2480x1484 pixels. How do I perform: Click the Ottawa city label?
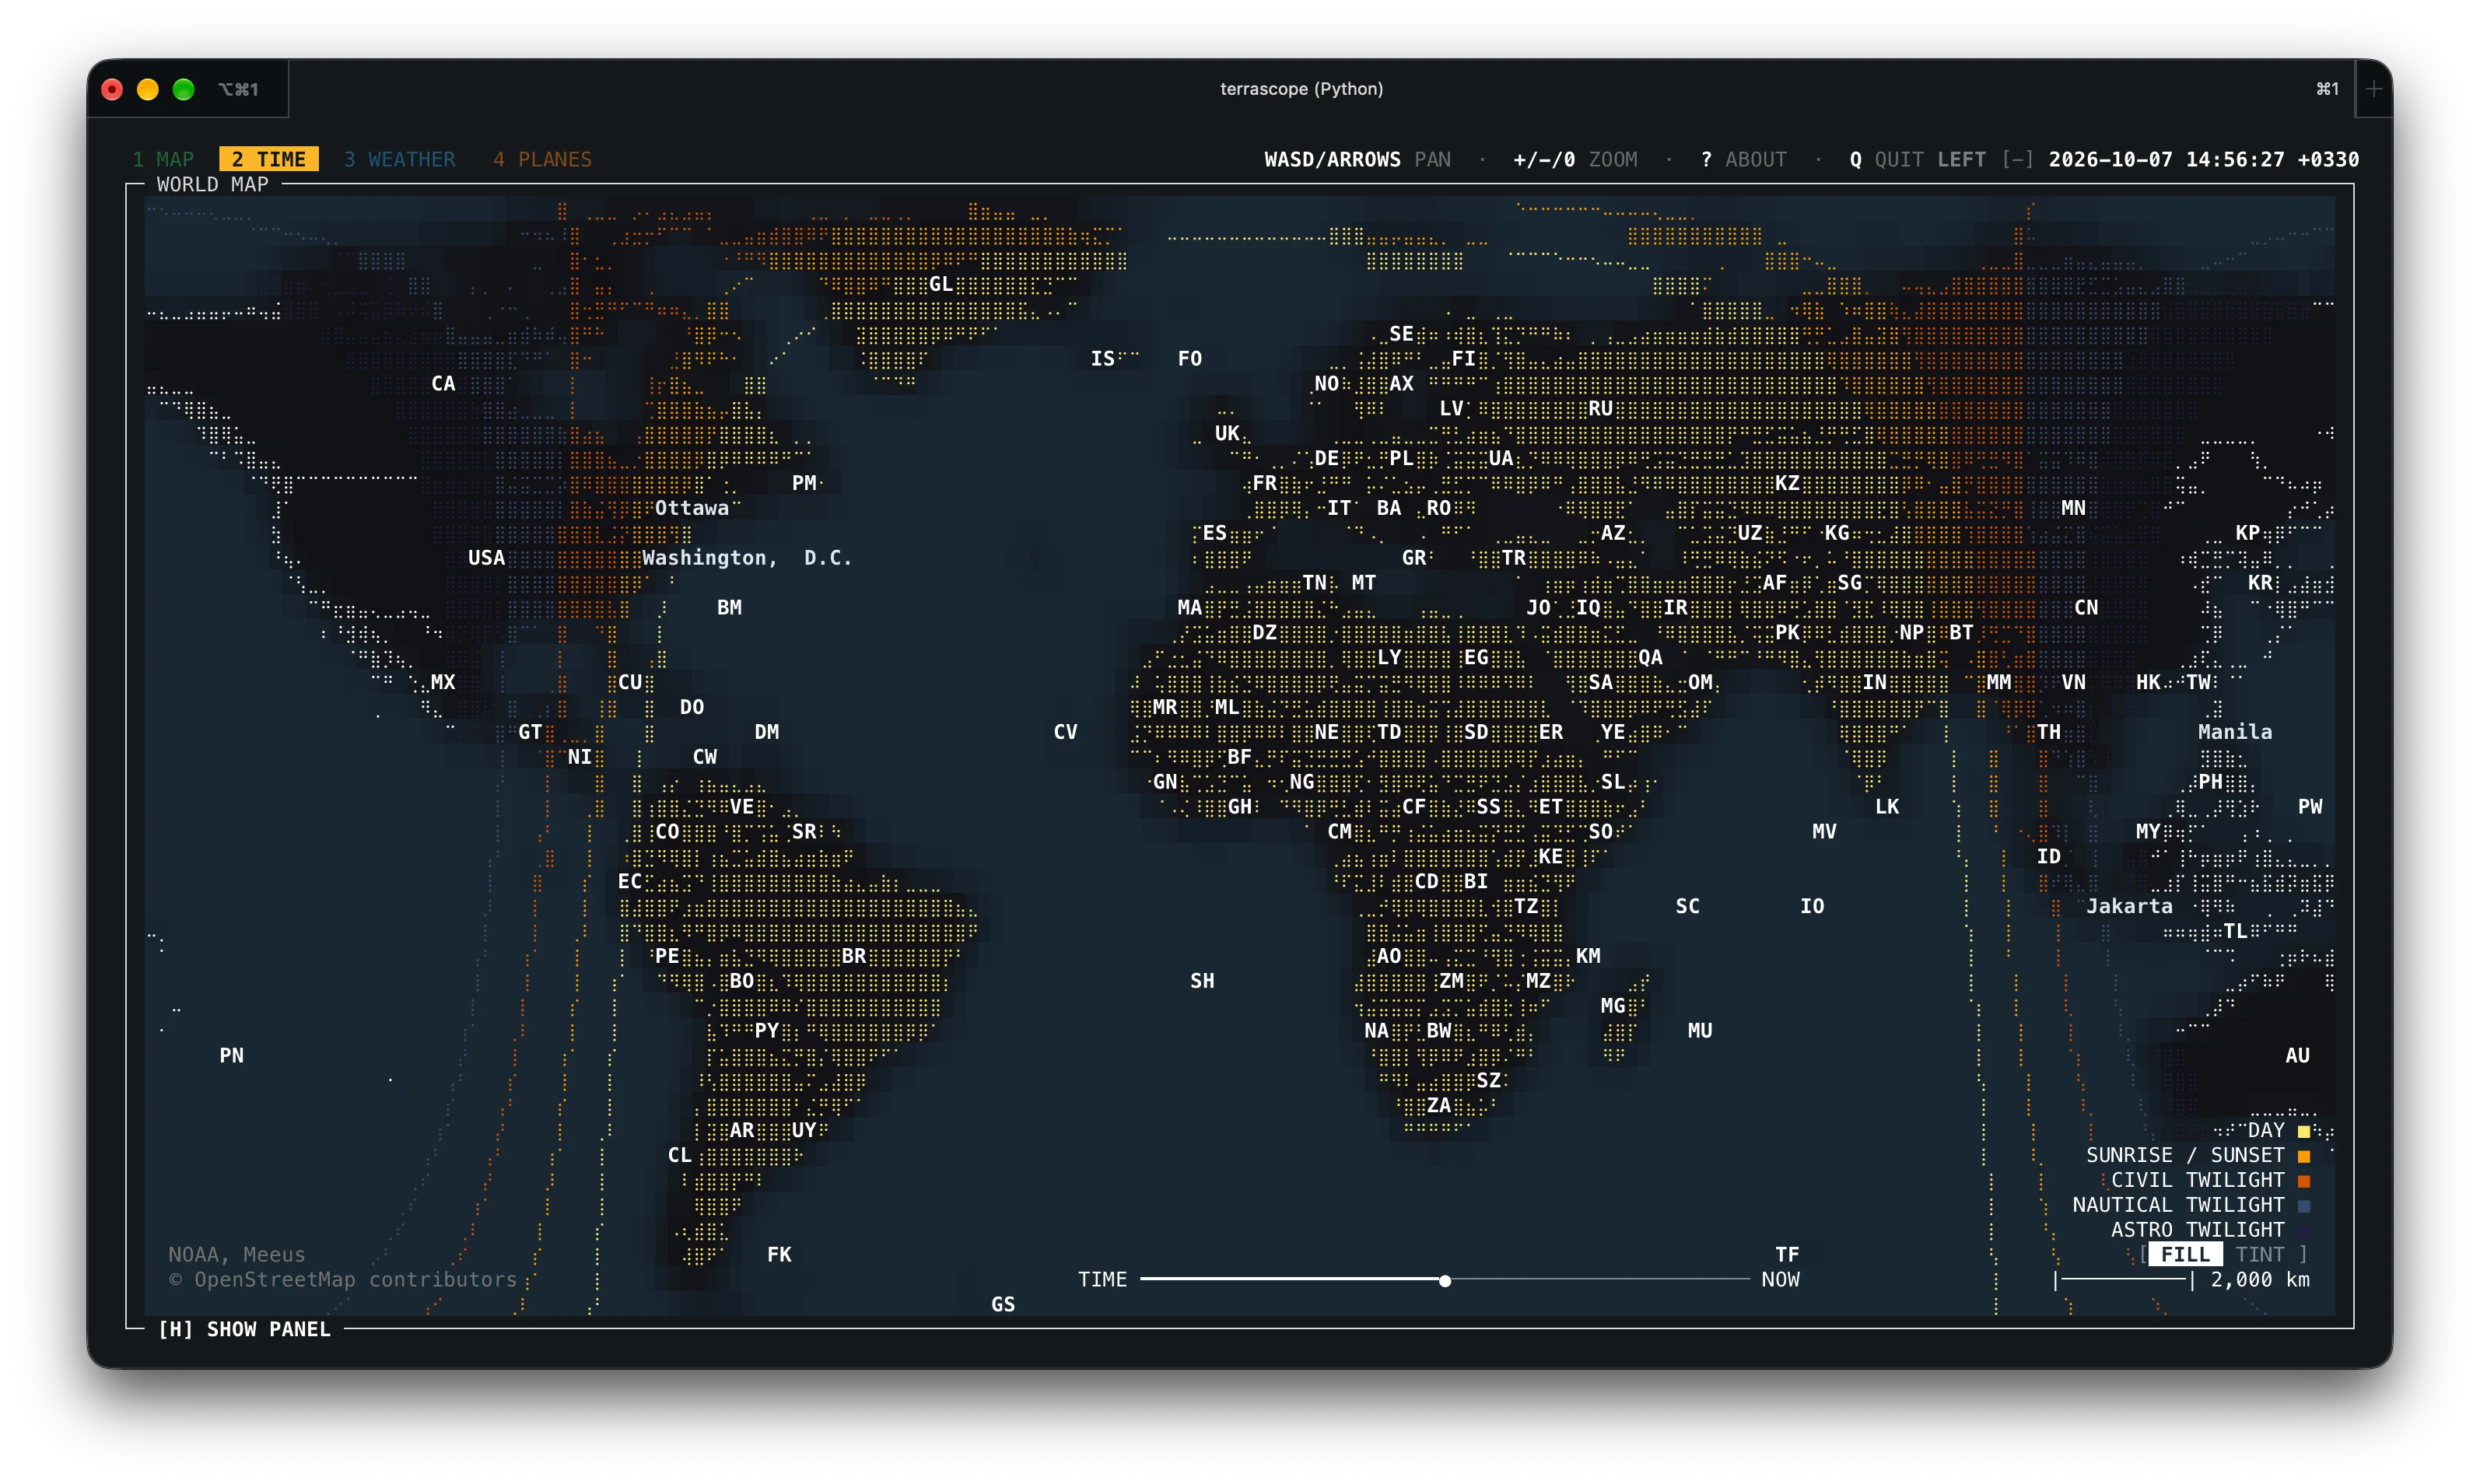[691, 508]
